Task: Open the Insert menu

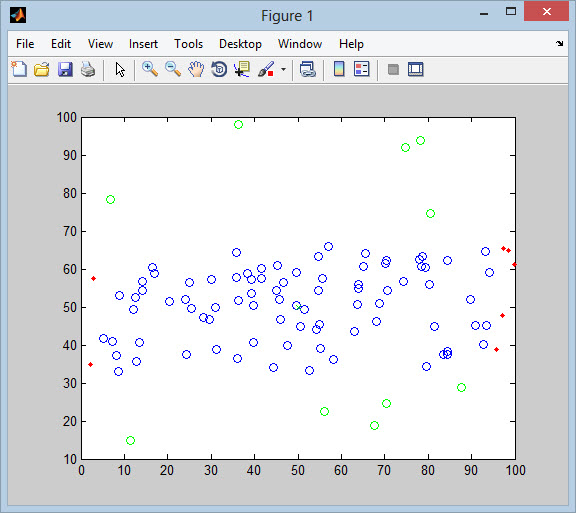Action: [143, 44]
